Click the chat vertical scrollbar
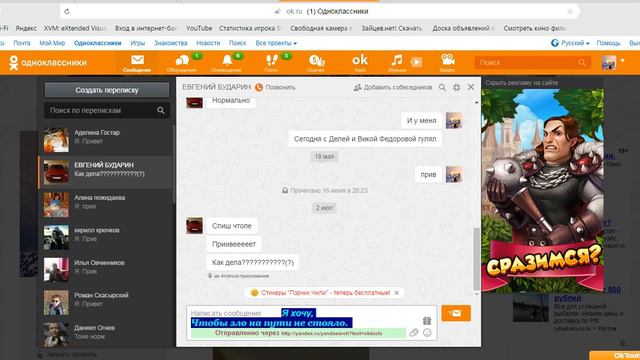Image resolution: width=640 pixels, height=360 pixels. click(476, 258)
